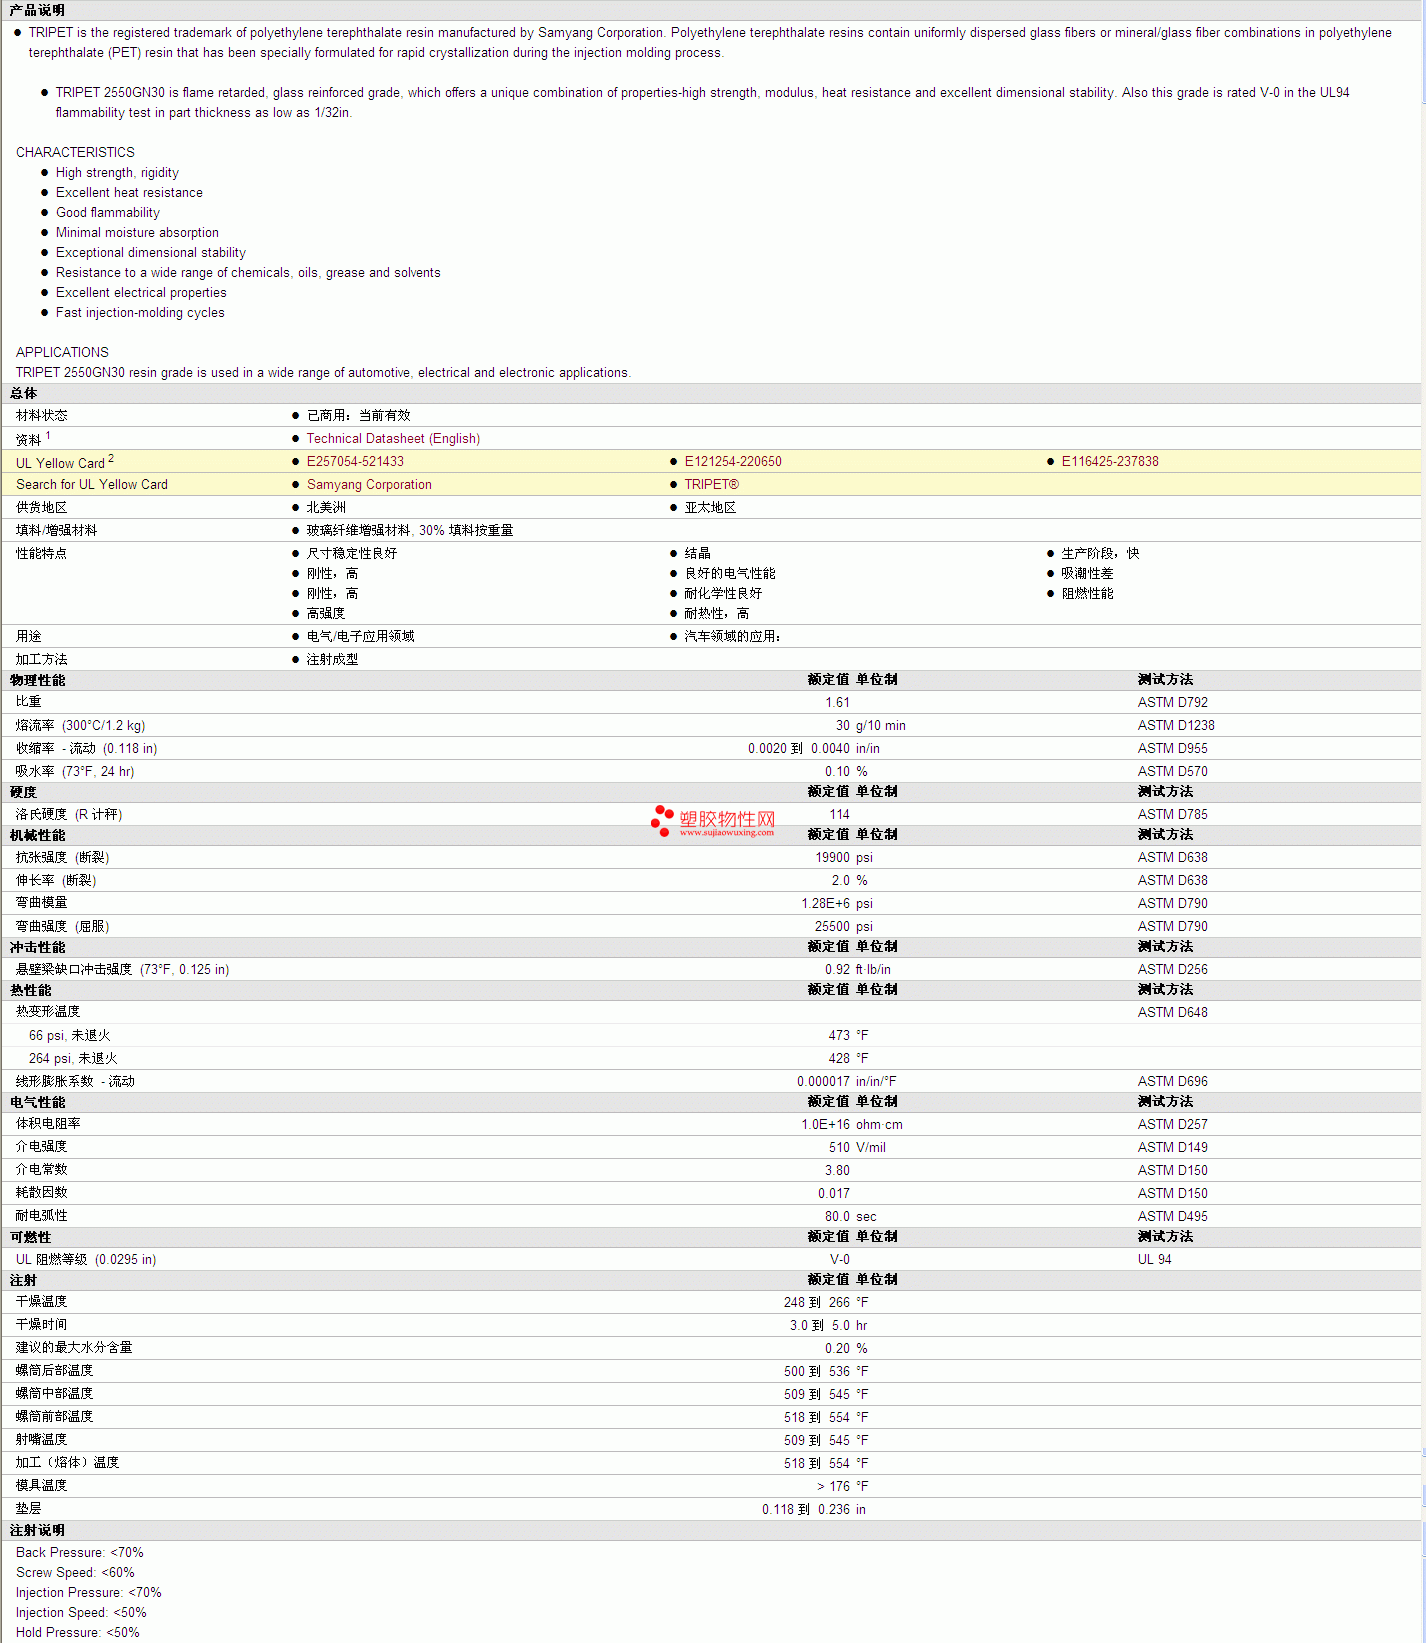Select the ASTM D955 test method cell
1426x1643 pixels.
tap(1173, 749)
